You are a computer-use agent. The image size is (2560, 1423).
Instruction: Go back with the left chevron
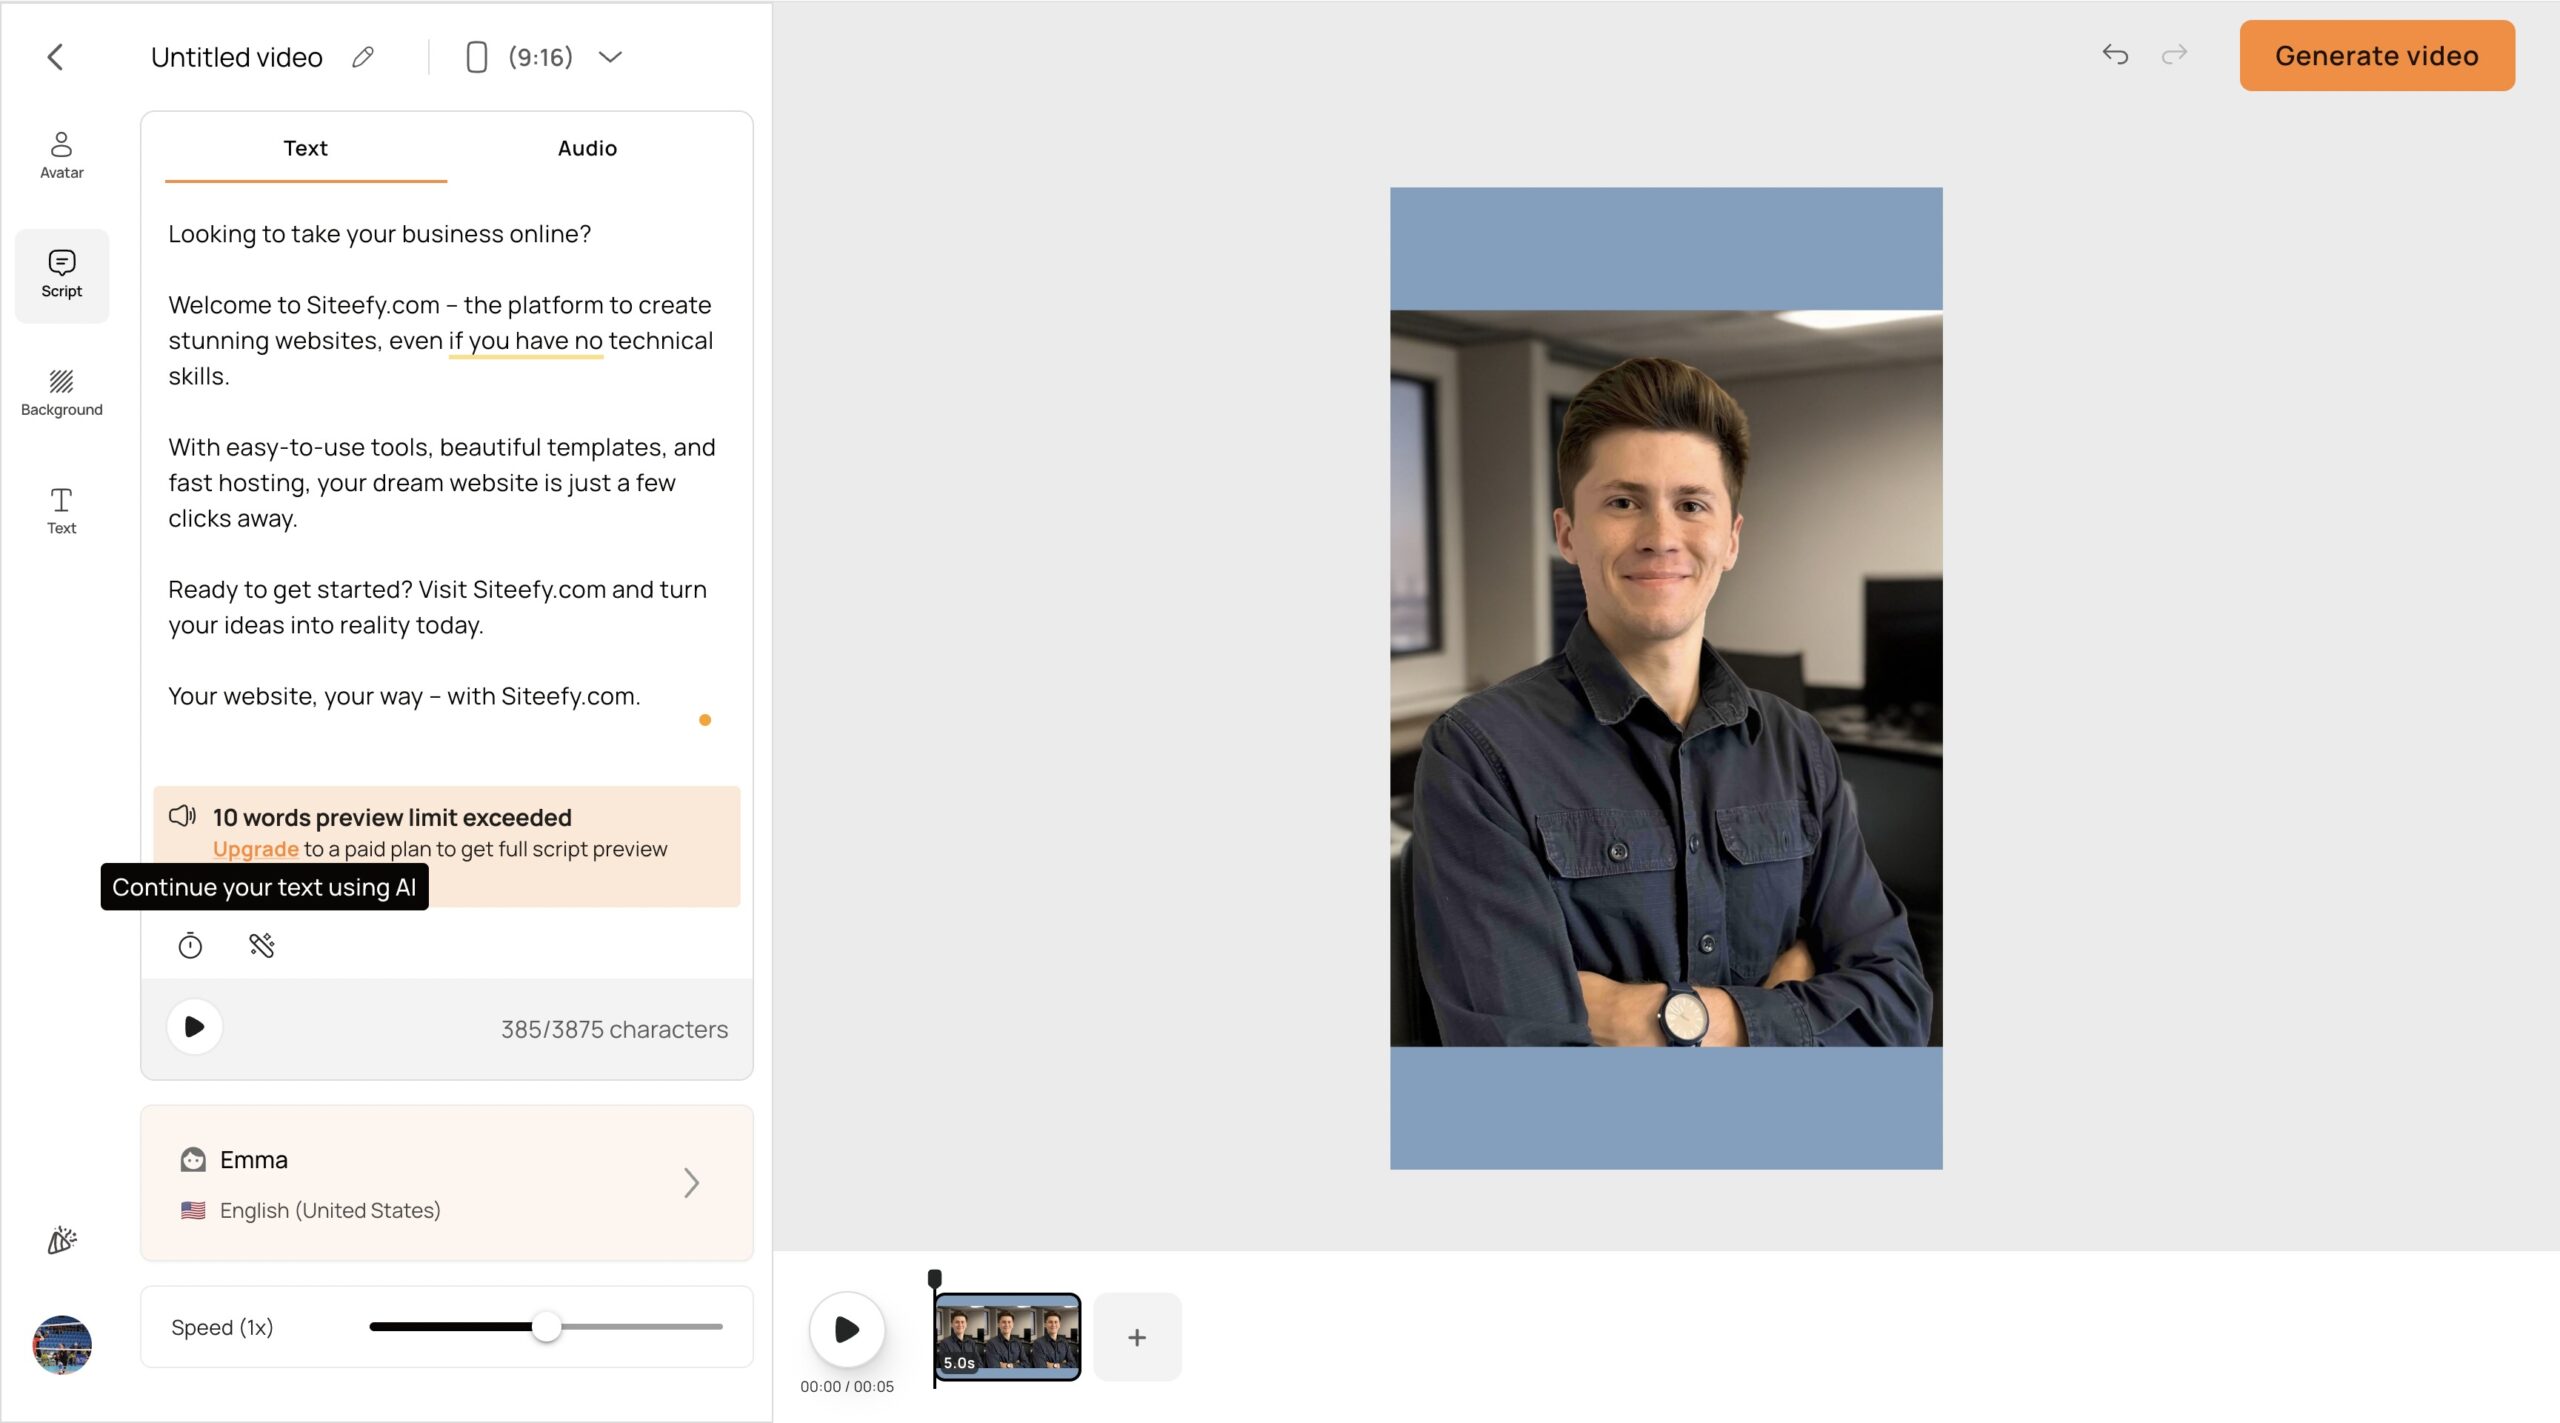point(55,57)
